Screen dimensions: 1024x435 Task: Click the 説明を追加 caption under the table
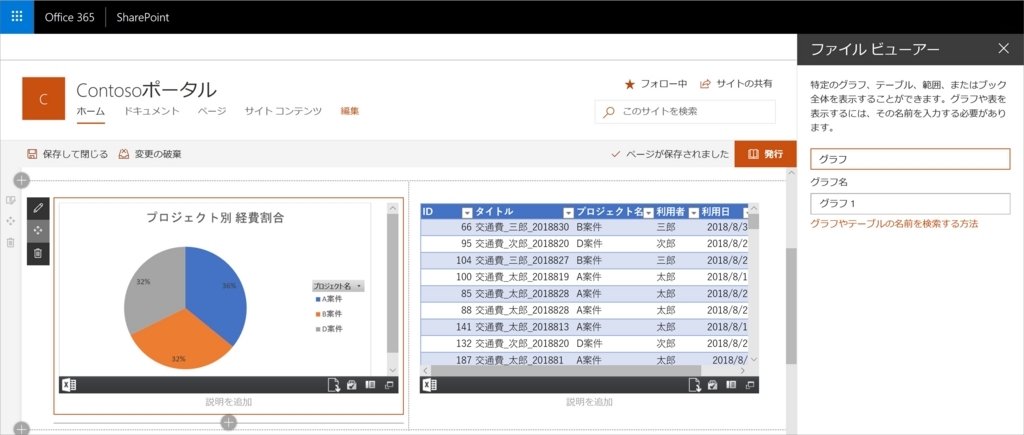(x=589, y=402)
